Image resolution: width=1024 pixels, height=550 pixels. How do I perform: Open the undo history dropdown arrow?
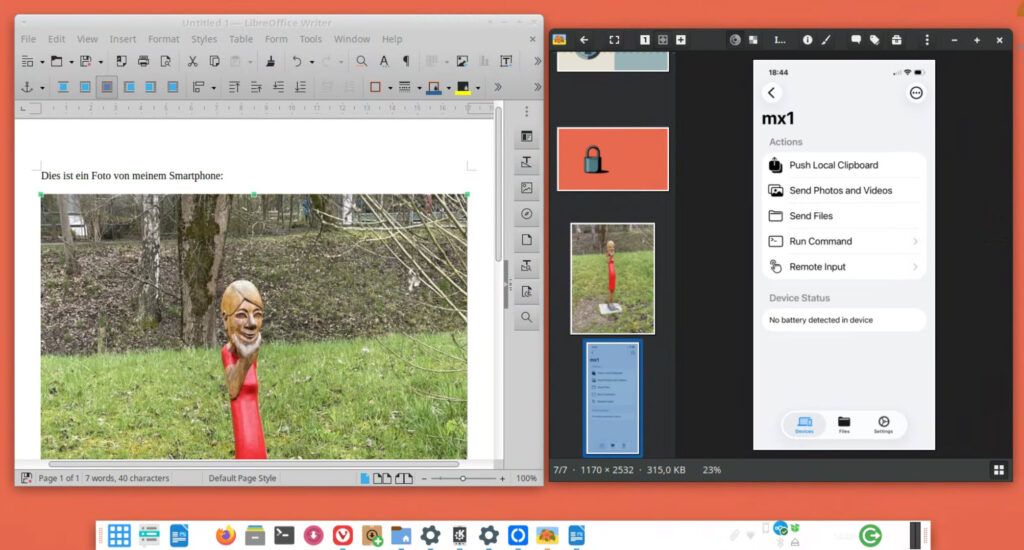[311, 62]
